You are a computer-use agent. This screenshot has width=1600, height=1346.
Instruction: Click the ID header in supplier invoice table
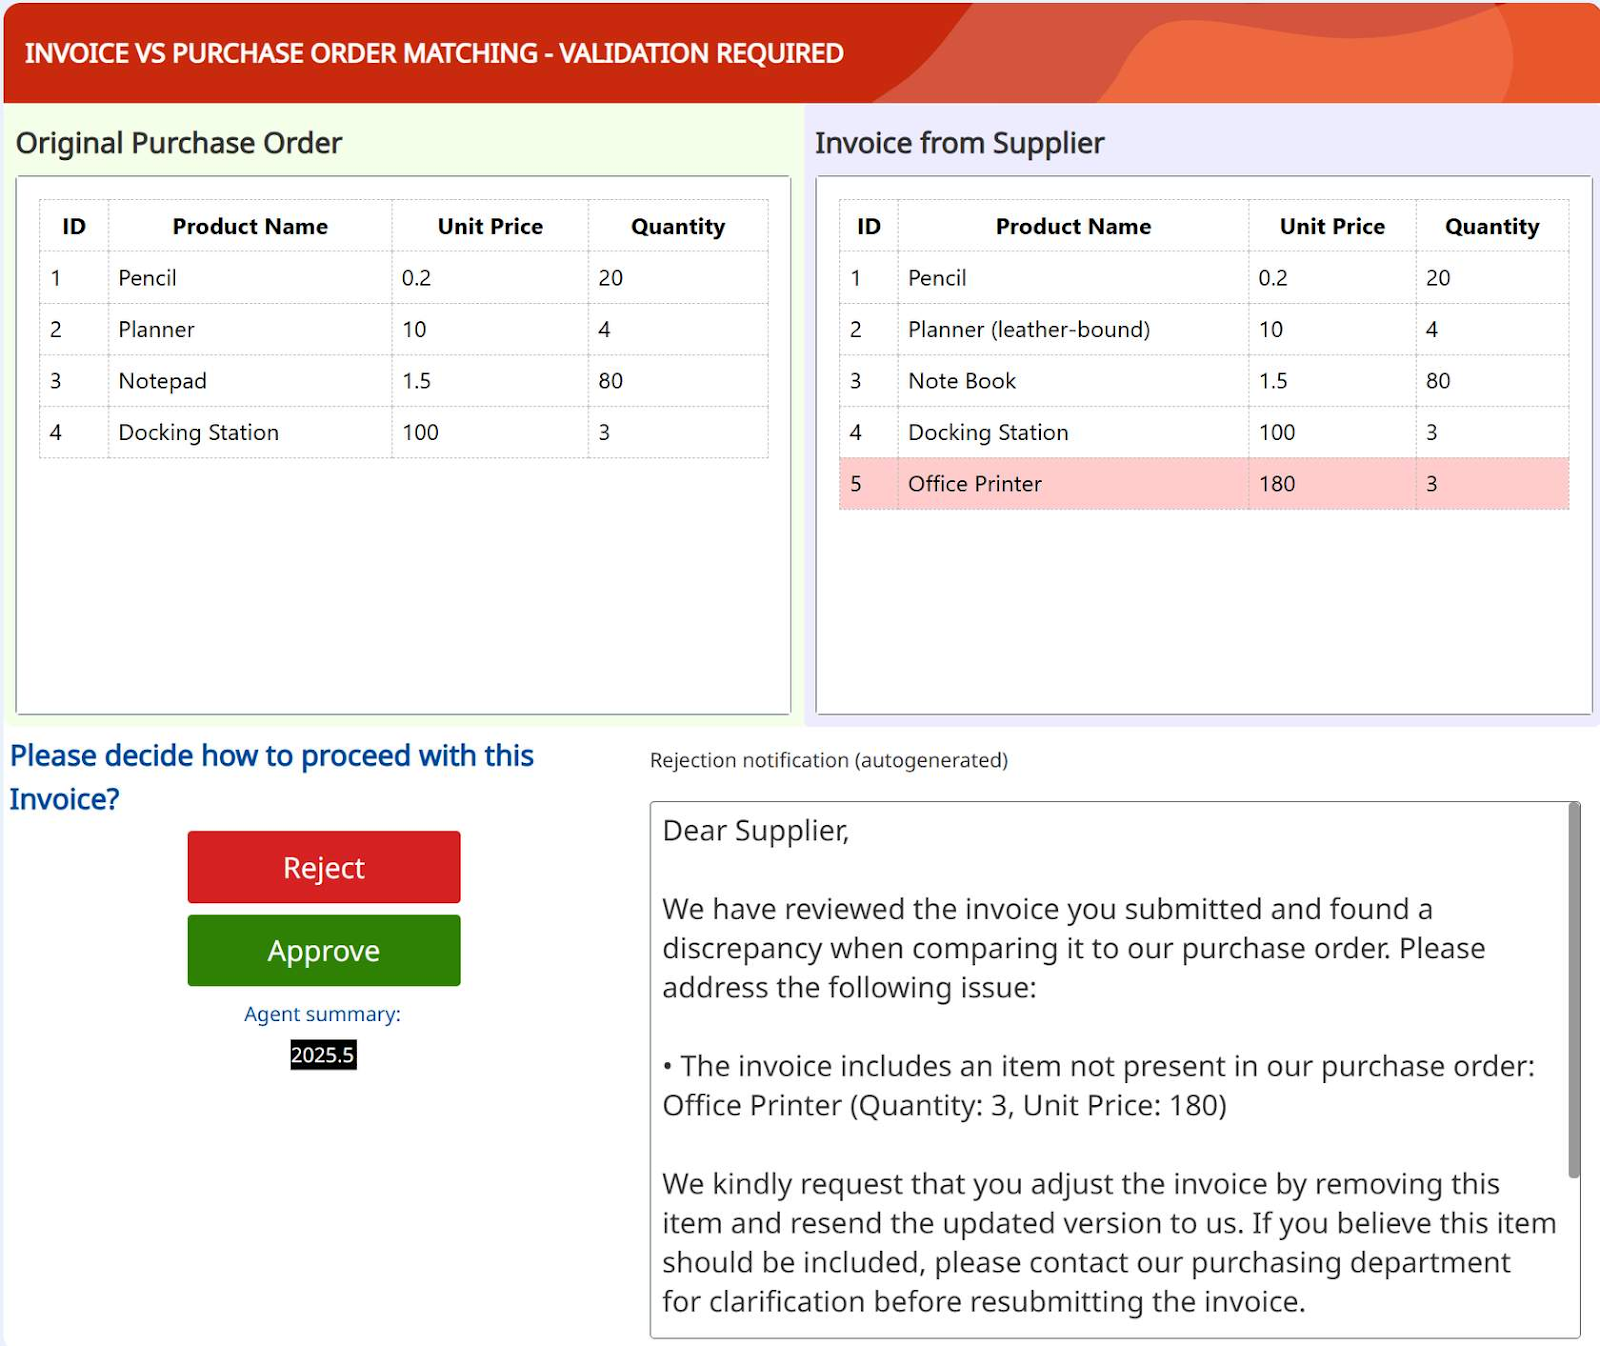pyautogui.click(x=869, y=226)
